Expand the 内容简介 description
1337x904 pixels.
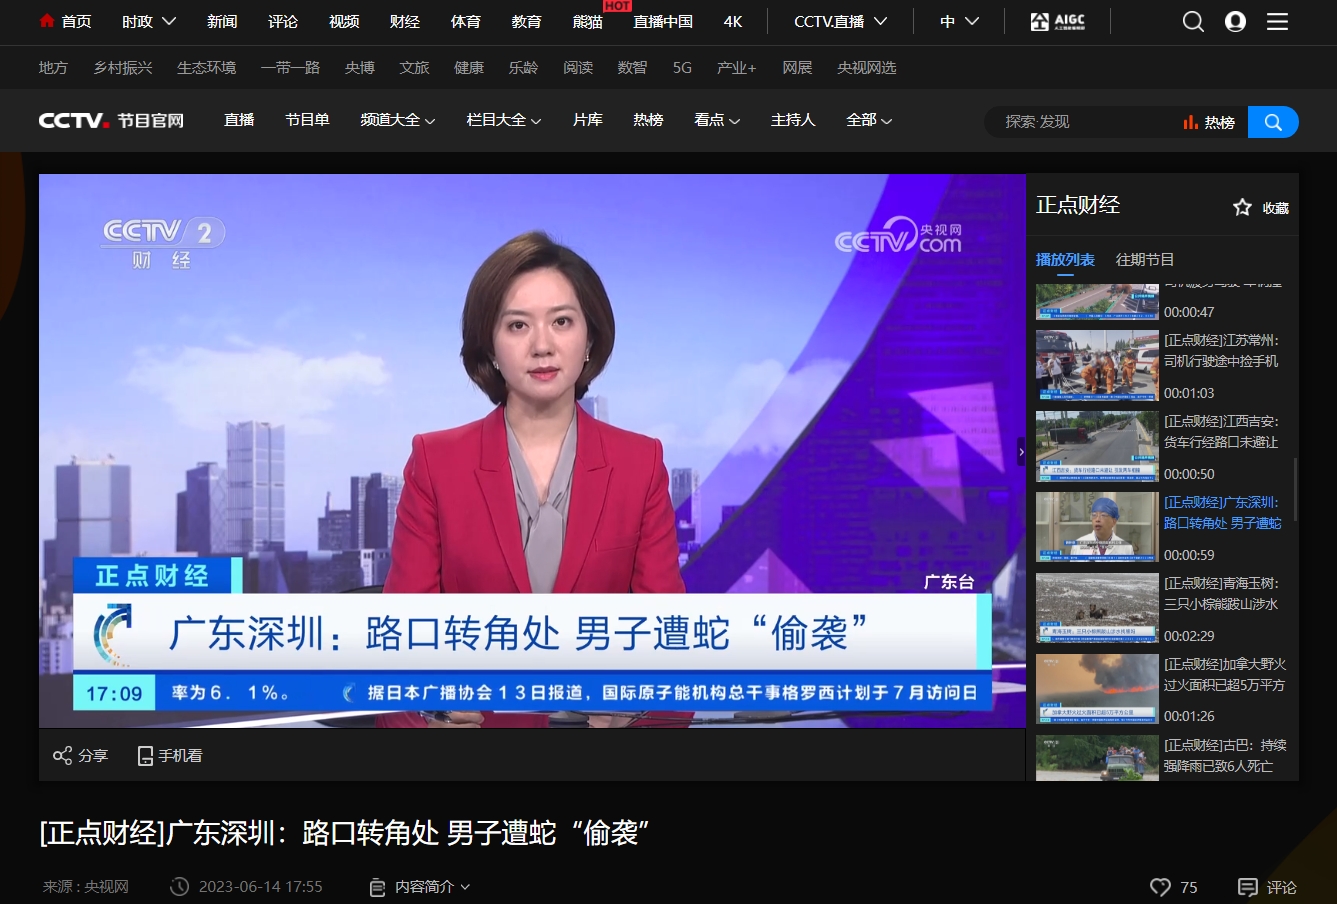(x=419, y=887)
